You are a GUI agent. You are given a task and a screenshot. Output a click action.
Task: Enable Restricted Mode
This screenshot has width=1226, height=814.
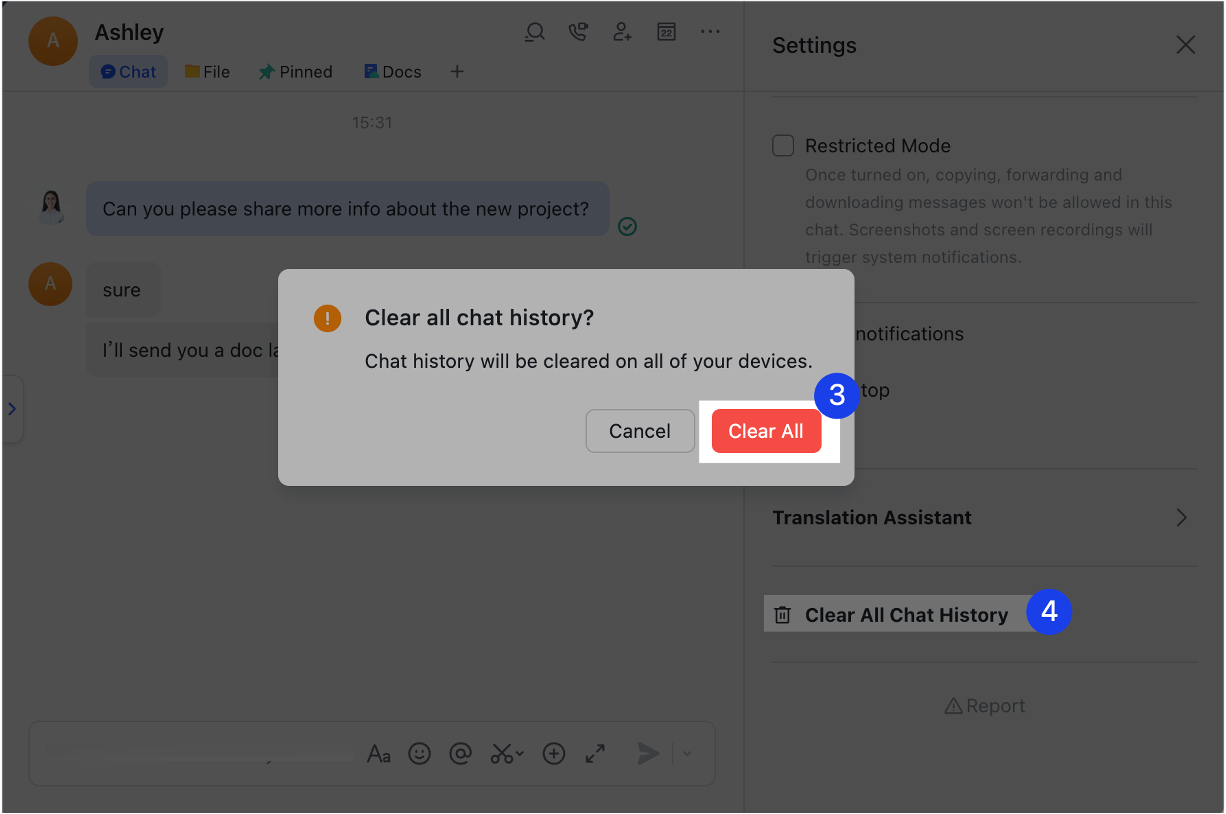coord(783,145)
